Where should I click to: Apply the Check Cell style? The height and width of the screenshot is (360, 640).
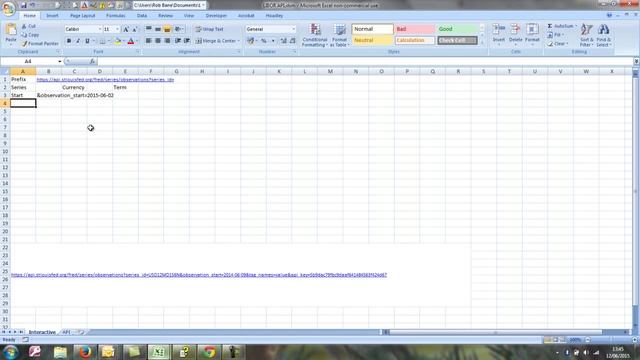(457, 40)
